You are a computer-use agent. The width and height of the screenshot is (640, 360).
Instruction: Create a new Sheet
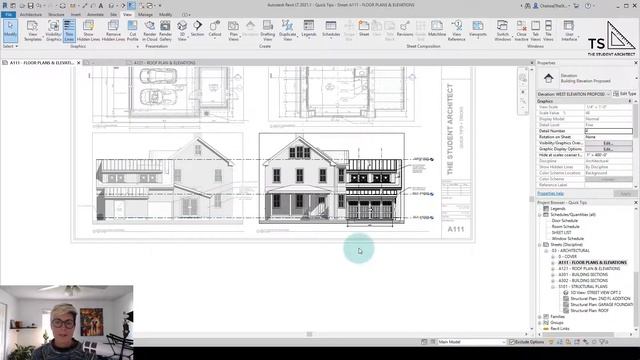pyautogui.click(x=364, y=29)
